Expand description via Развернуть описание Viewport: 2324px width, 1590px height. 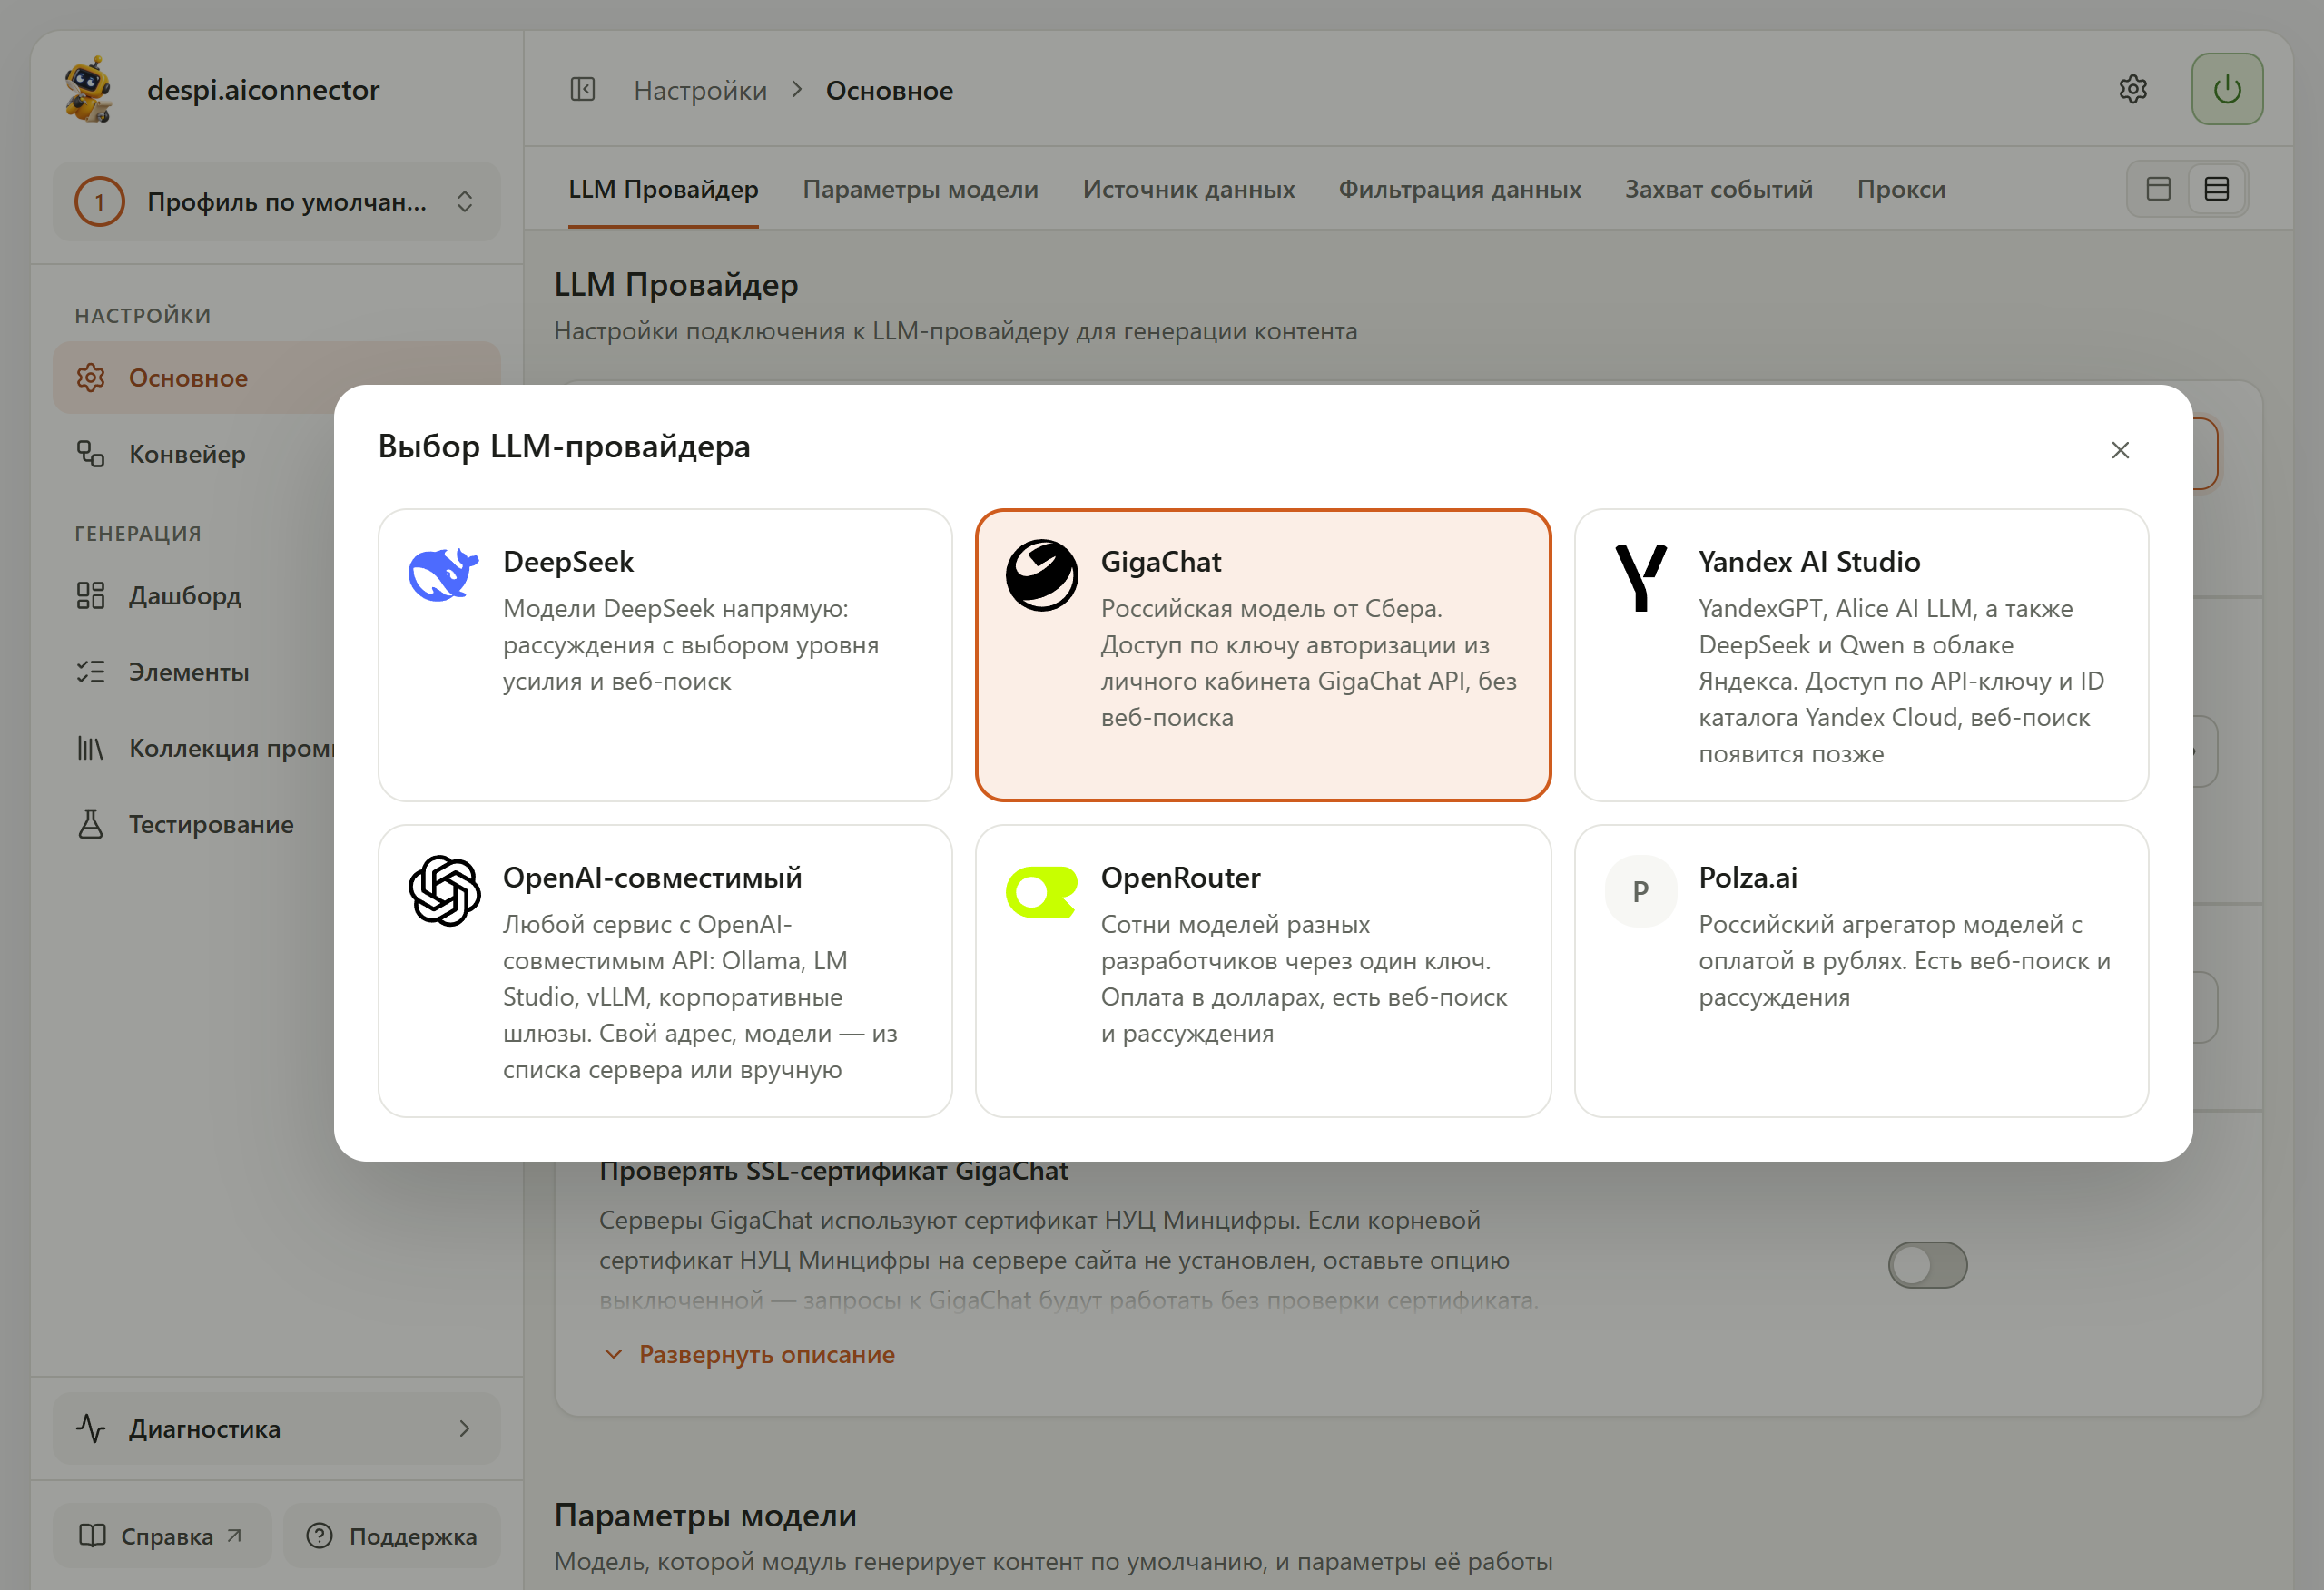tap(749, 1354)
